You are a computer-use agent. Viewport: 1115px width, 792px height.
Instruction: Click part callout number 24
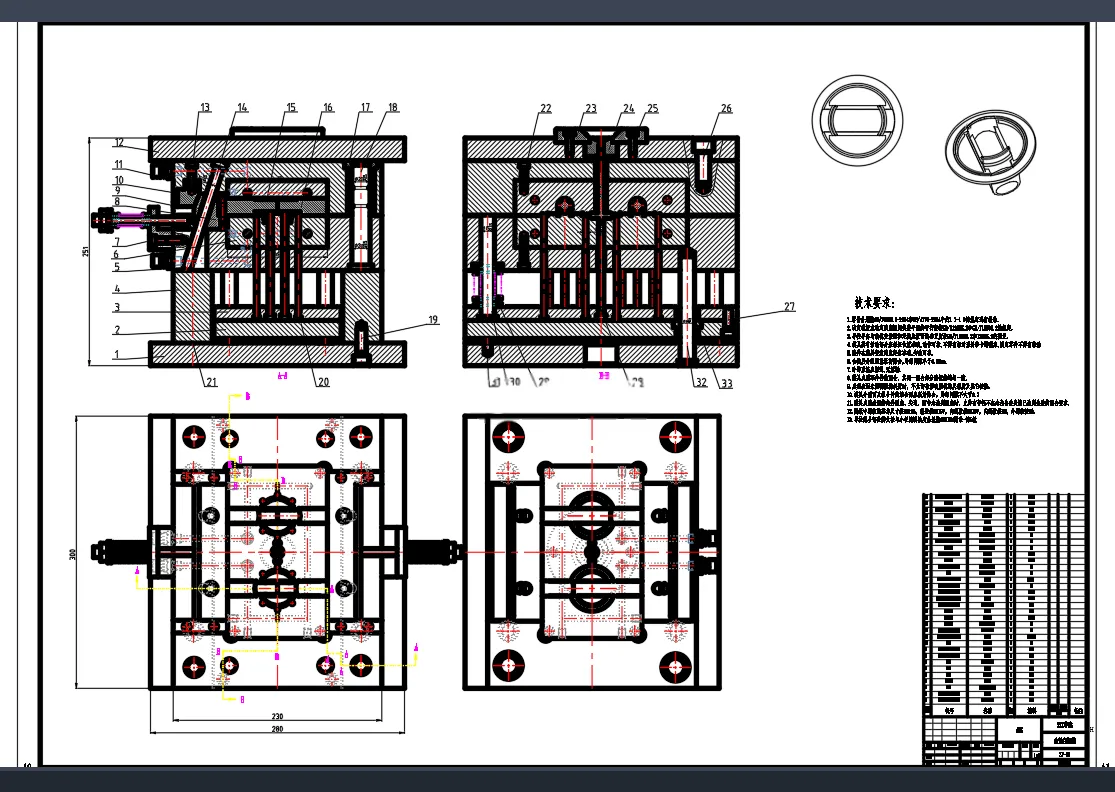[x=629, y=108]
